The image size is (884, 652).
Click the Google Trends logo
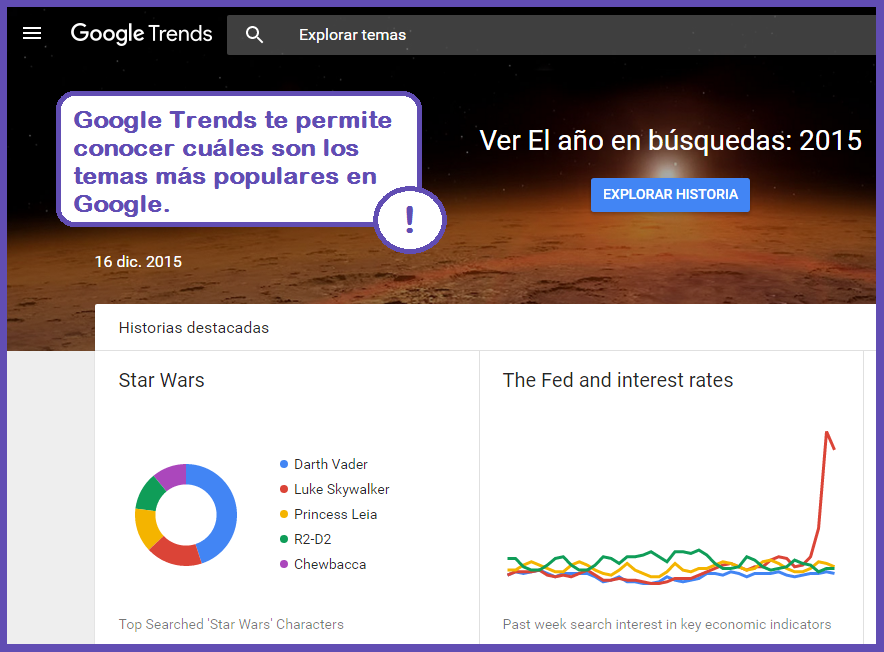142,34
